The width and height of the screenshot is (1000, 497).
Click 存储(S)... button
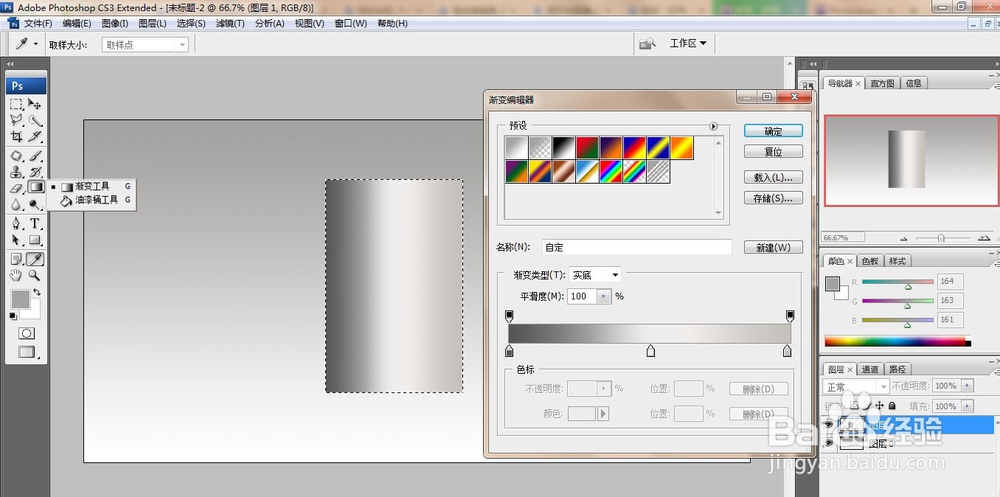click(x=773, y=198)
